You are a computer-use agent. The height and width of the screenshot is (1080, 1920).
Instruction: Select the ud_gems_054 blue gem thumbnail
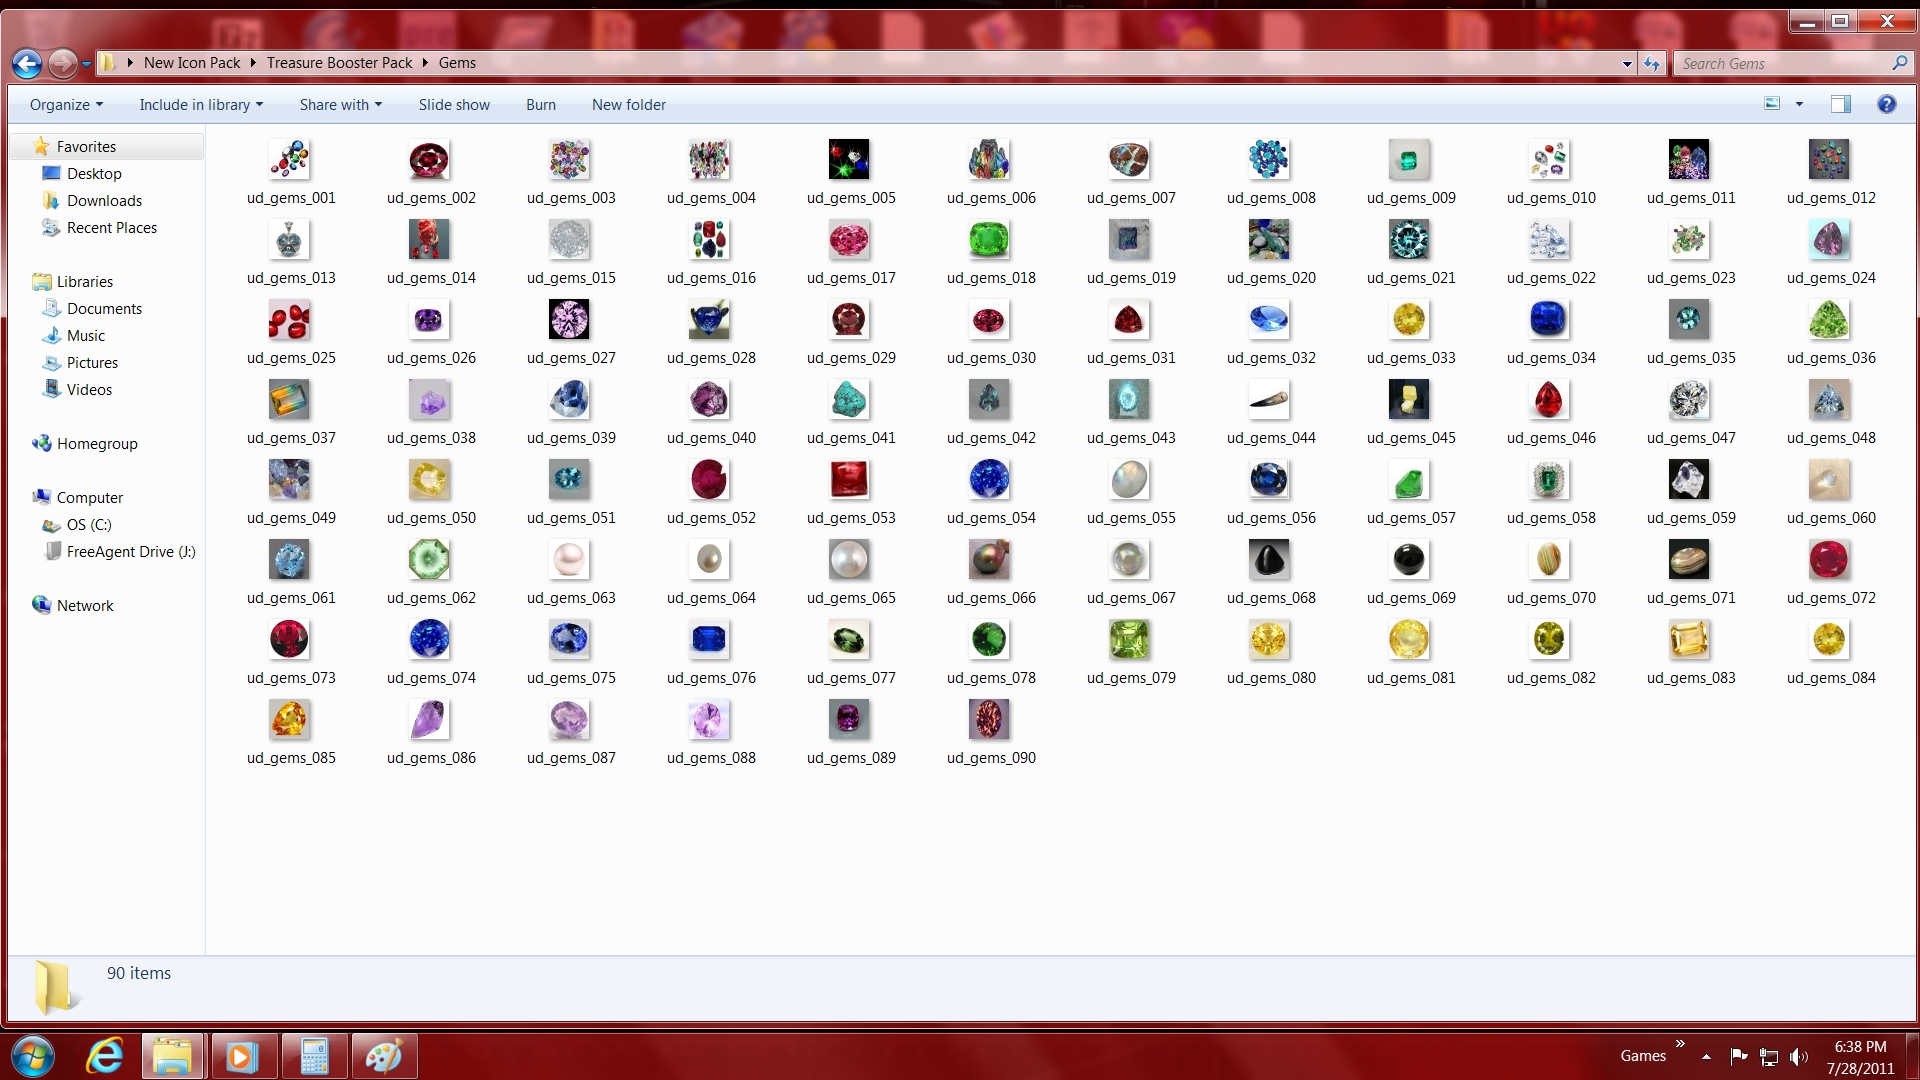(989, 480)
